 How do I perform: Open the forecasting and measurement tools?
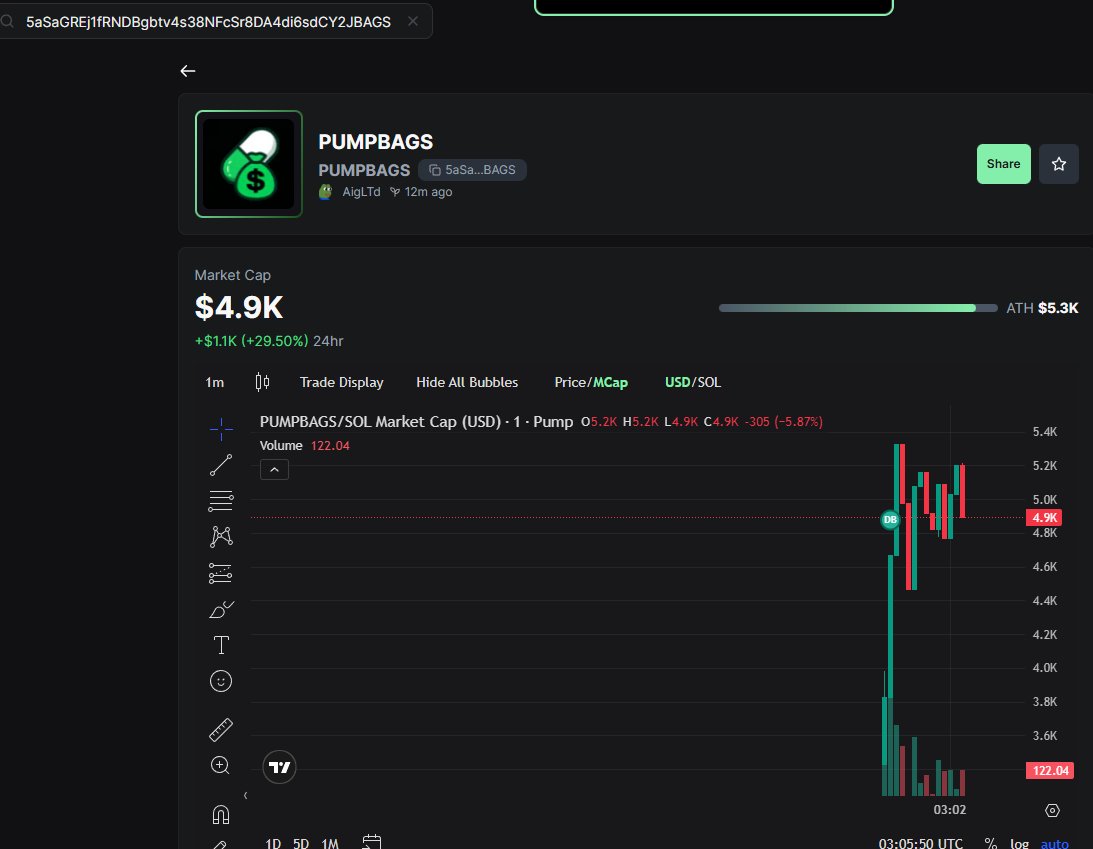pyautogui.click(x=221, y=573)
